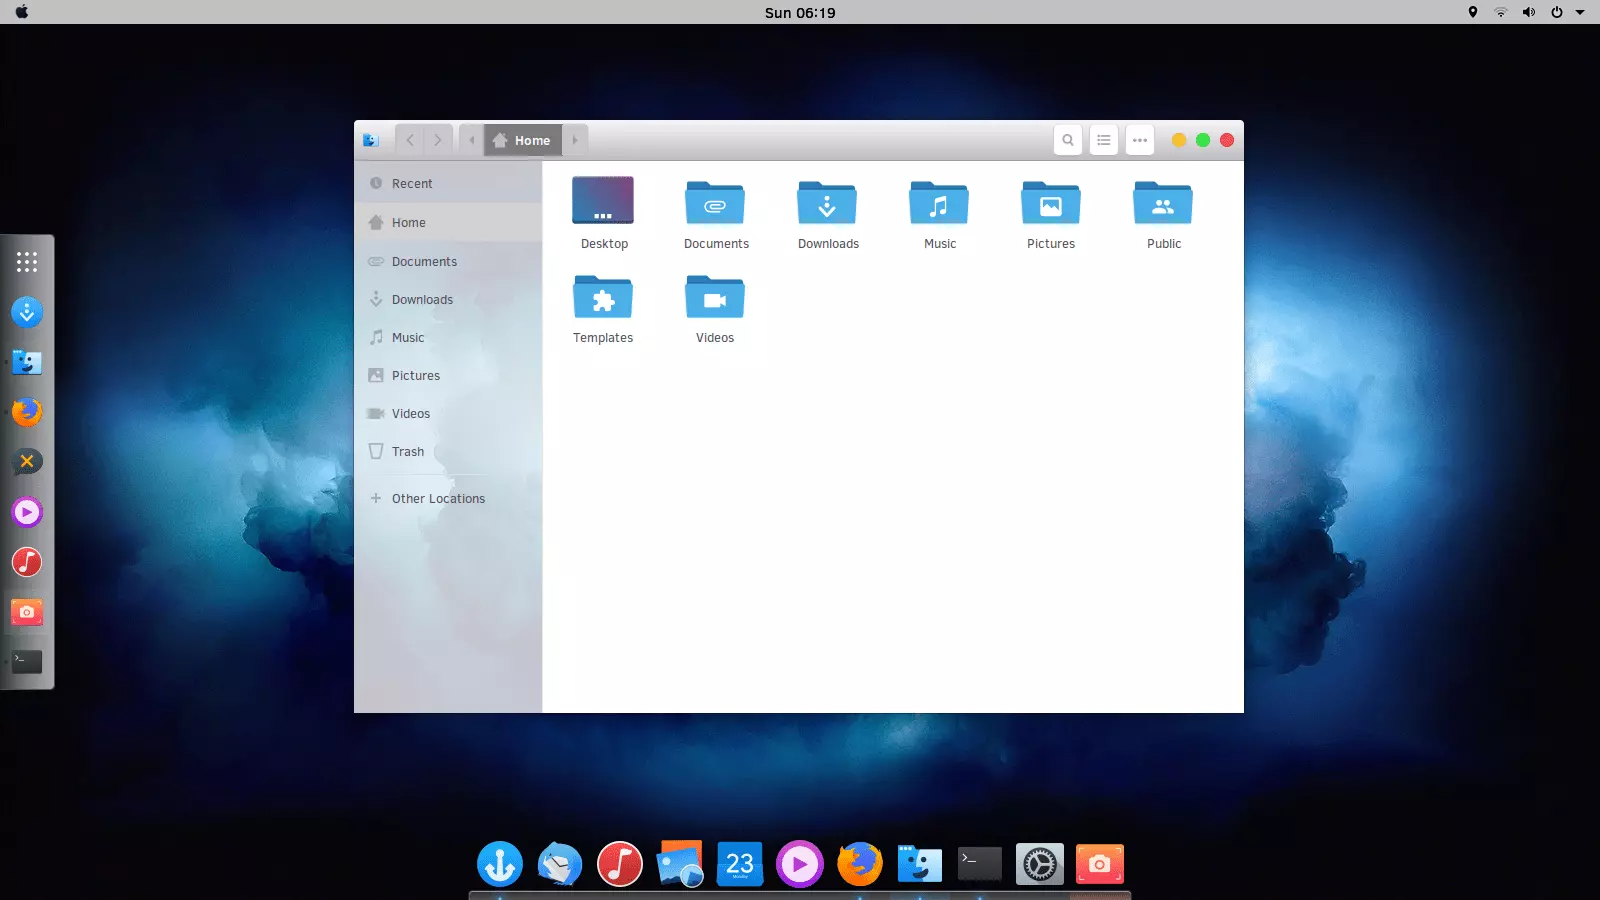The height and width of the screenshot is (900, 1600).
Task: Open the Documents folder icon
Action: 715,205
